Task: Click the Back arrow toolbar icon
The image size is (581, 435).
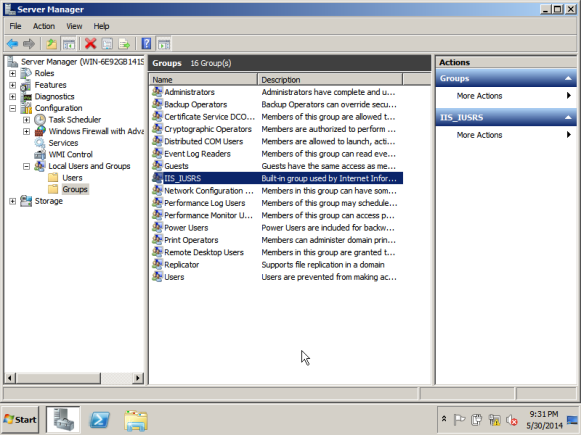Action: pyautogui.click(x=13, y=44)
